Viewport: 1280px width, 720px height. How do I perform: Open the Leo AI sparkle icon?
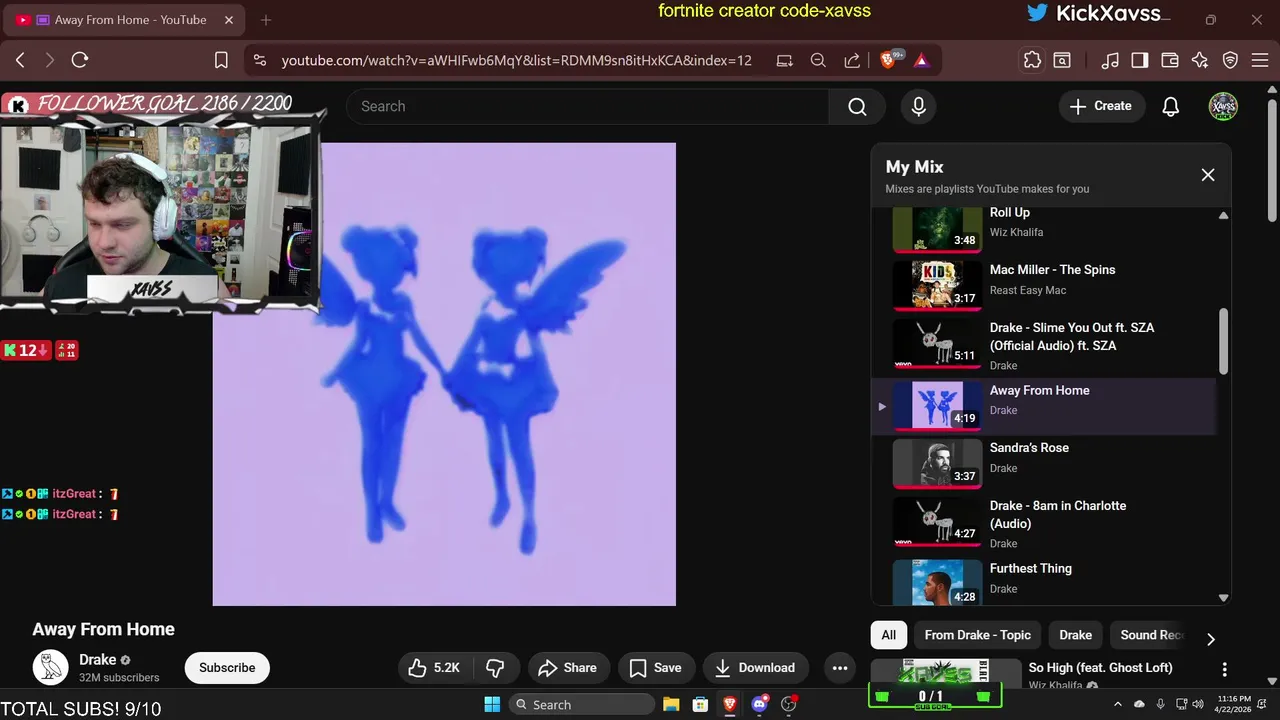[x=1200, y=60]
